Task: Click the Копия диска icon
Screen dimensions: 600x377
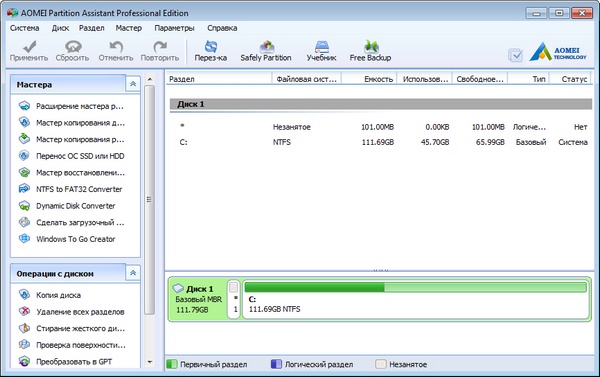Action: click(x=24, y=295)
